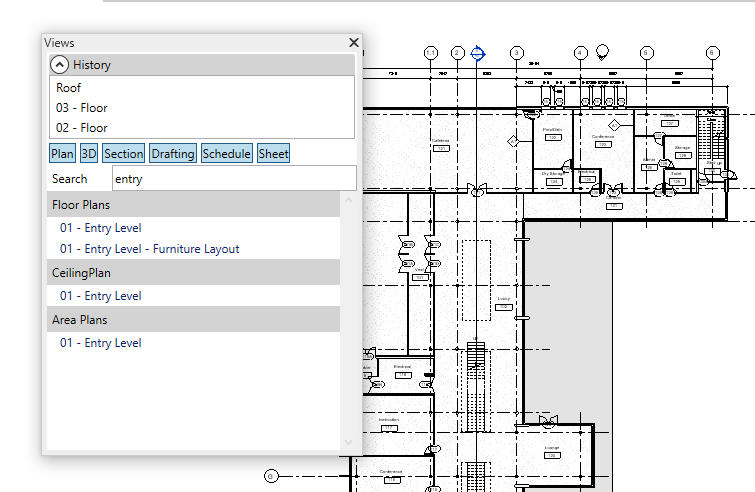Screen dimensions: 755x492
Task: Click the results scrollbar down arrow
Action: tap(349, 442)
